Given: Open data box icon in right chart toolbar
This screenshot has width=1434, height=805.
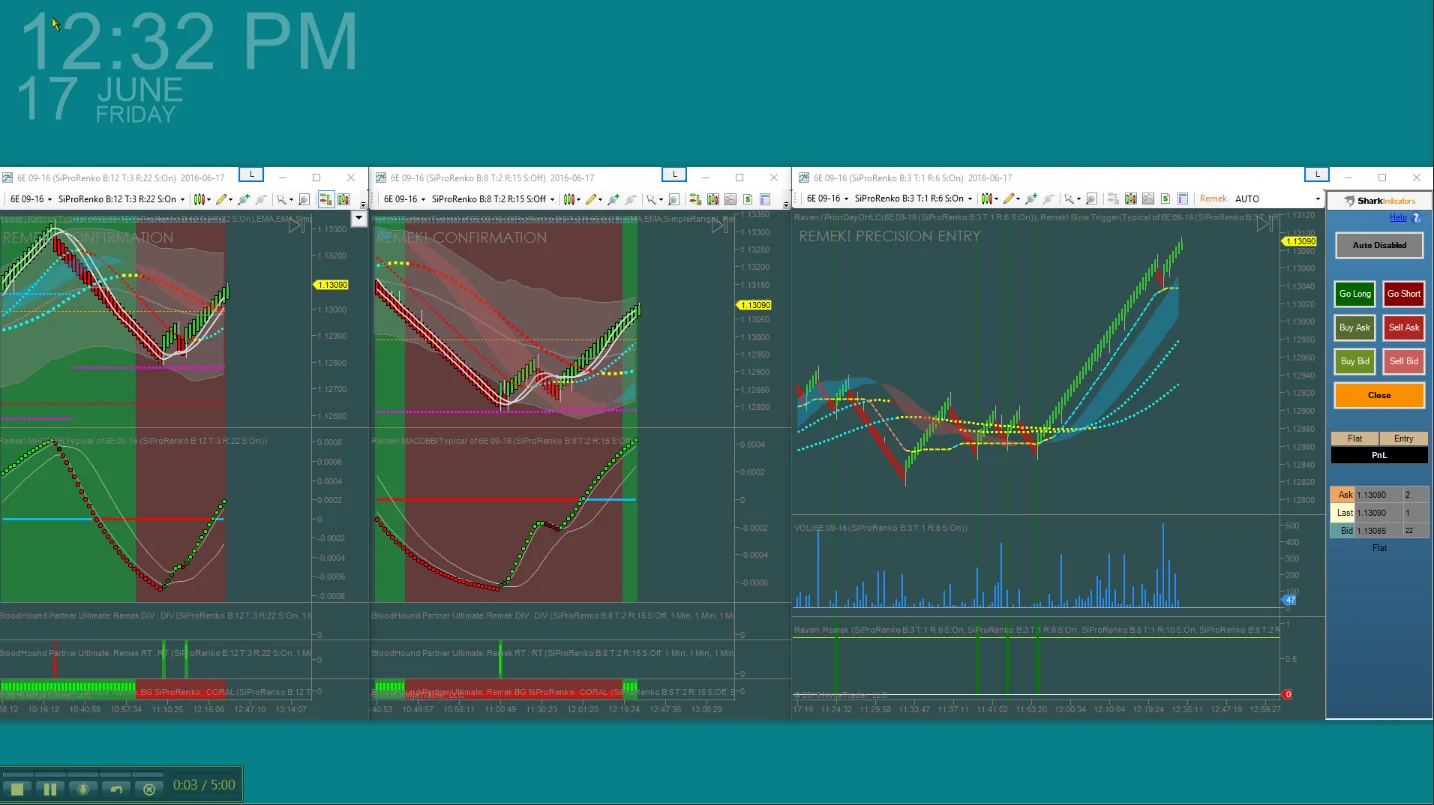Looking at the screenshot, I should pyautogui.click(x=1182, y=199).
